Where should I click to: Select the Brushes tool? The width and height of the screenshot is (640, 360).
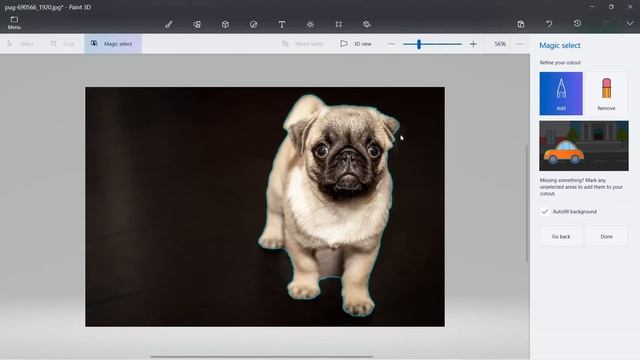coord(169,24)
